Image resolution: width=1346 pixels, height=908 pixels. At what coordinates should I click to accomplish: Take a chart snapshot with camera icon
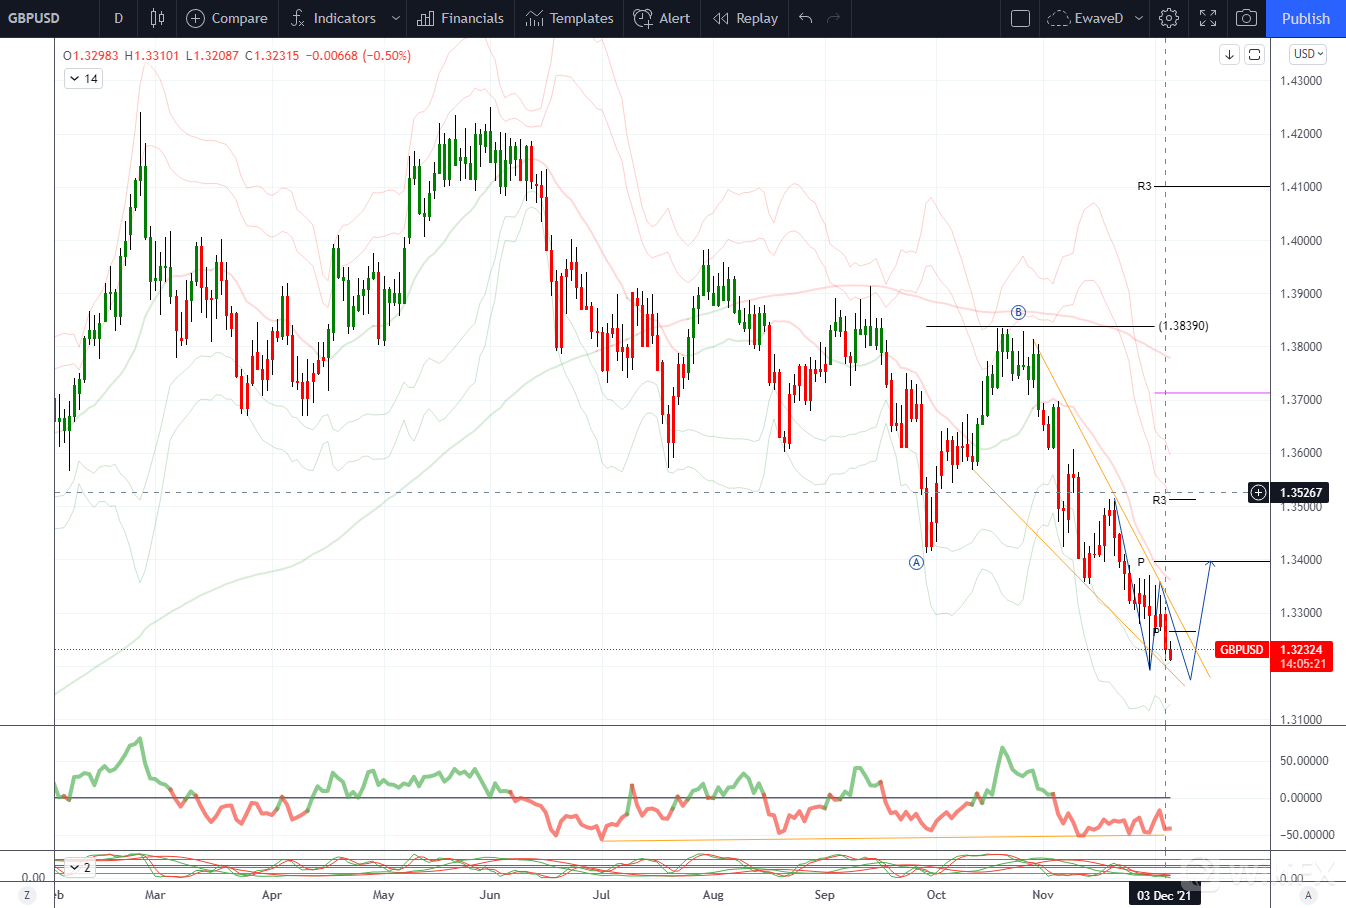pos(1246,18)
